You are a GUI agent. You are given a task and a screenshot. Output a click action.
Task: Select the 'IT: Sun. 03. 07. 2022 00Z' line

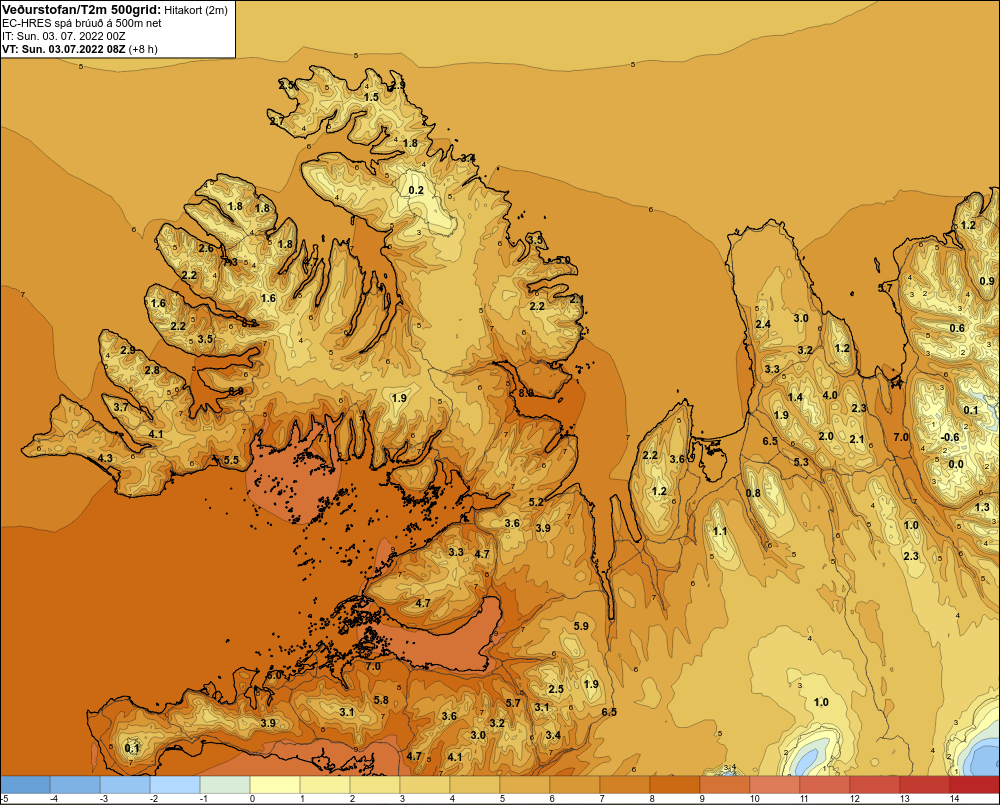64,36
